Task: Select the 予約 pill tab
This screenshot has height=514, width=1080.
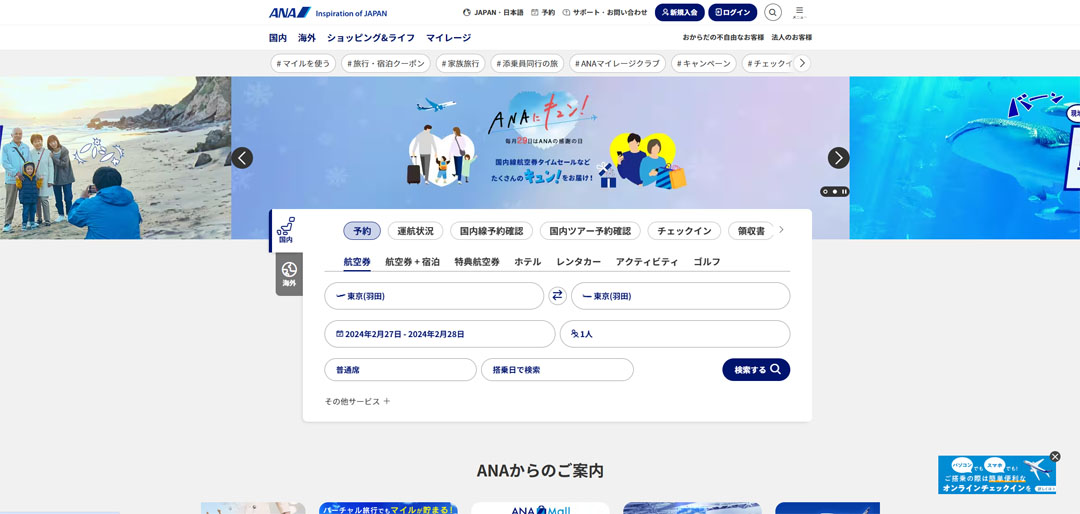Action: coord(362,231)
